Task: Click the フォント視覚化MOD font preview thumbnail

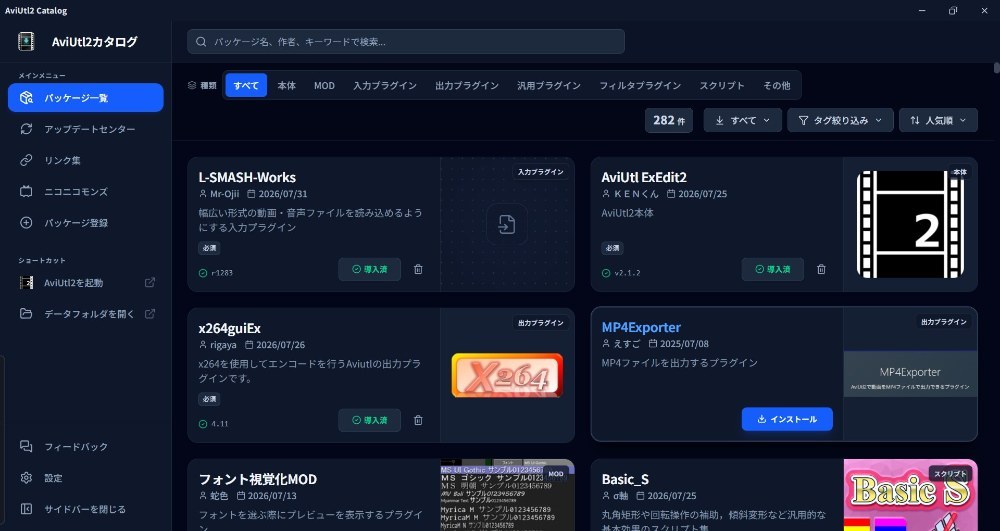Action: [x=507, y=495]
